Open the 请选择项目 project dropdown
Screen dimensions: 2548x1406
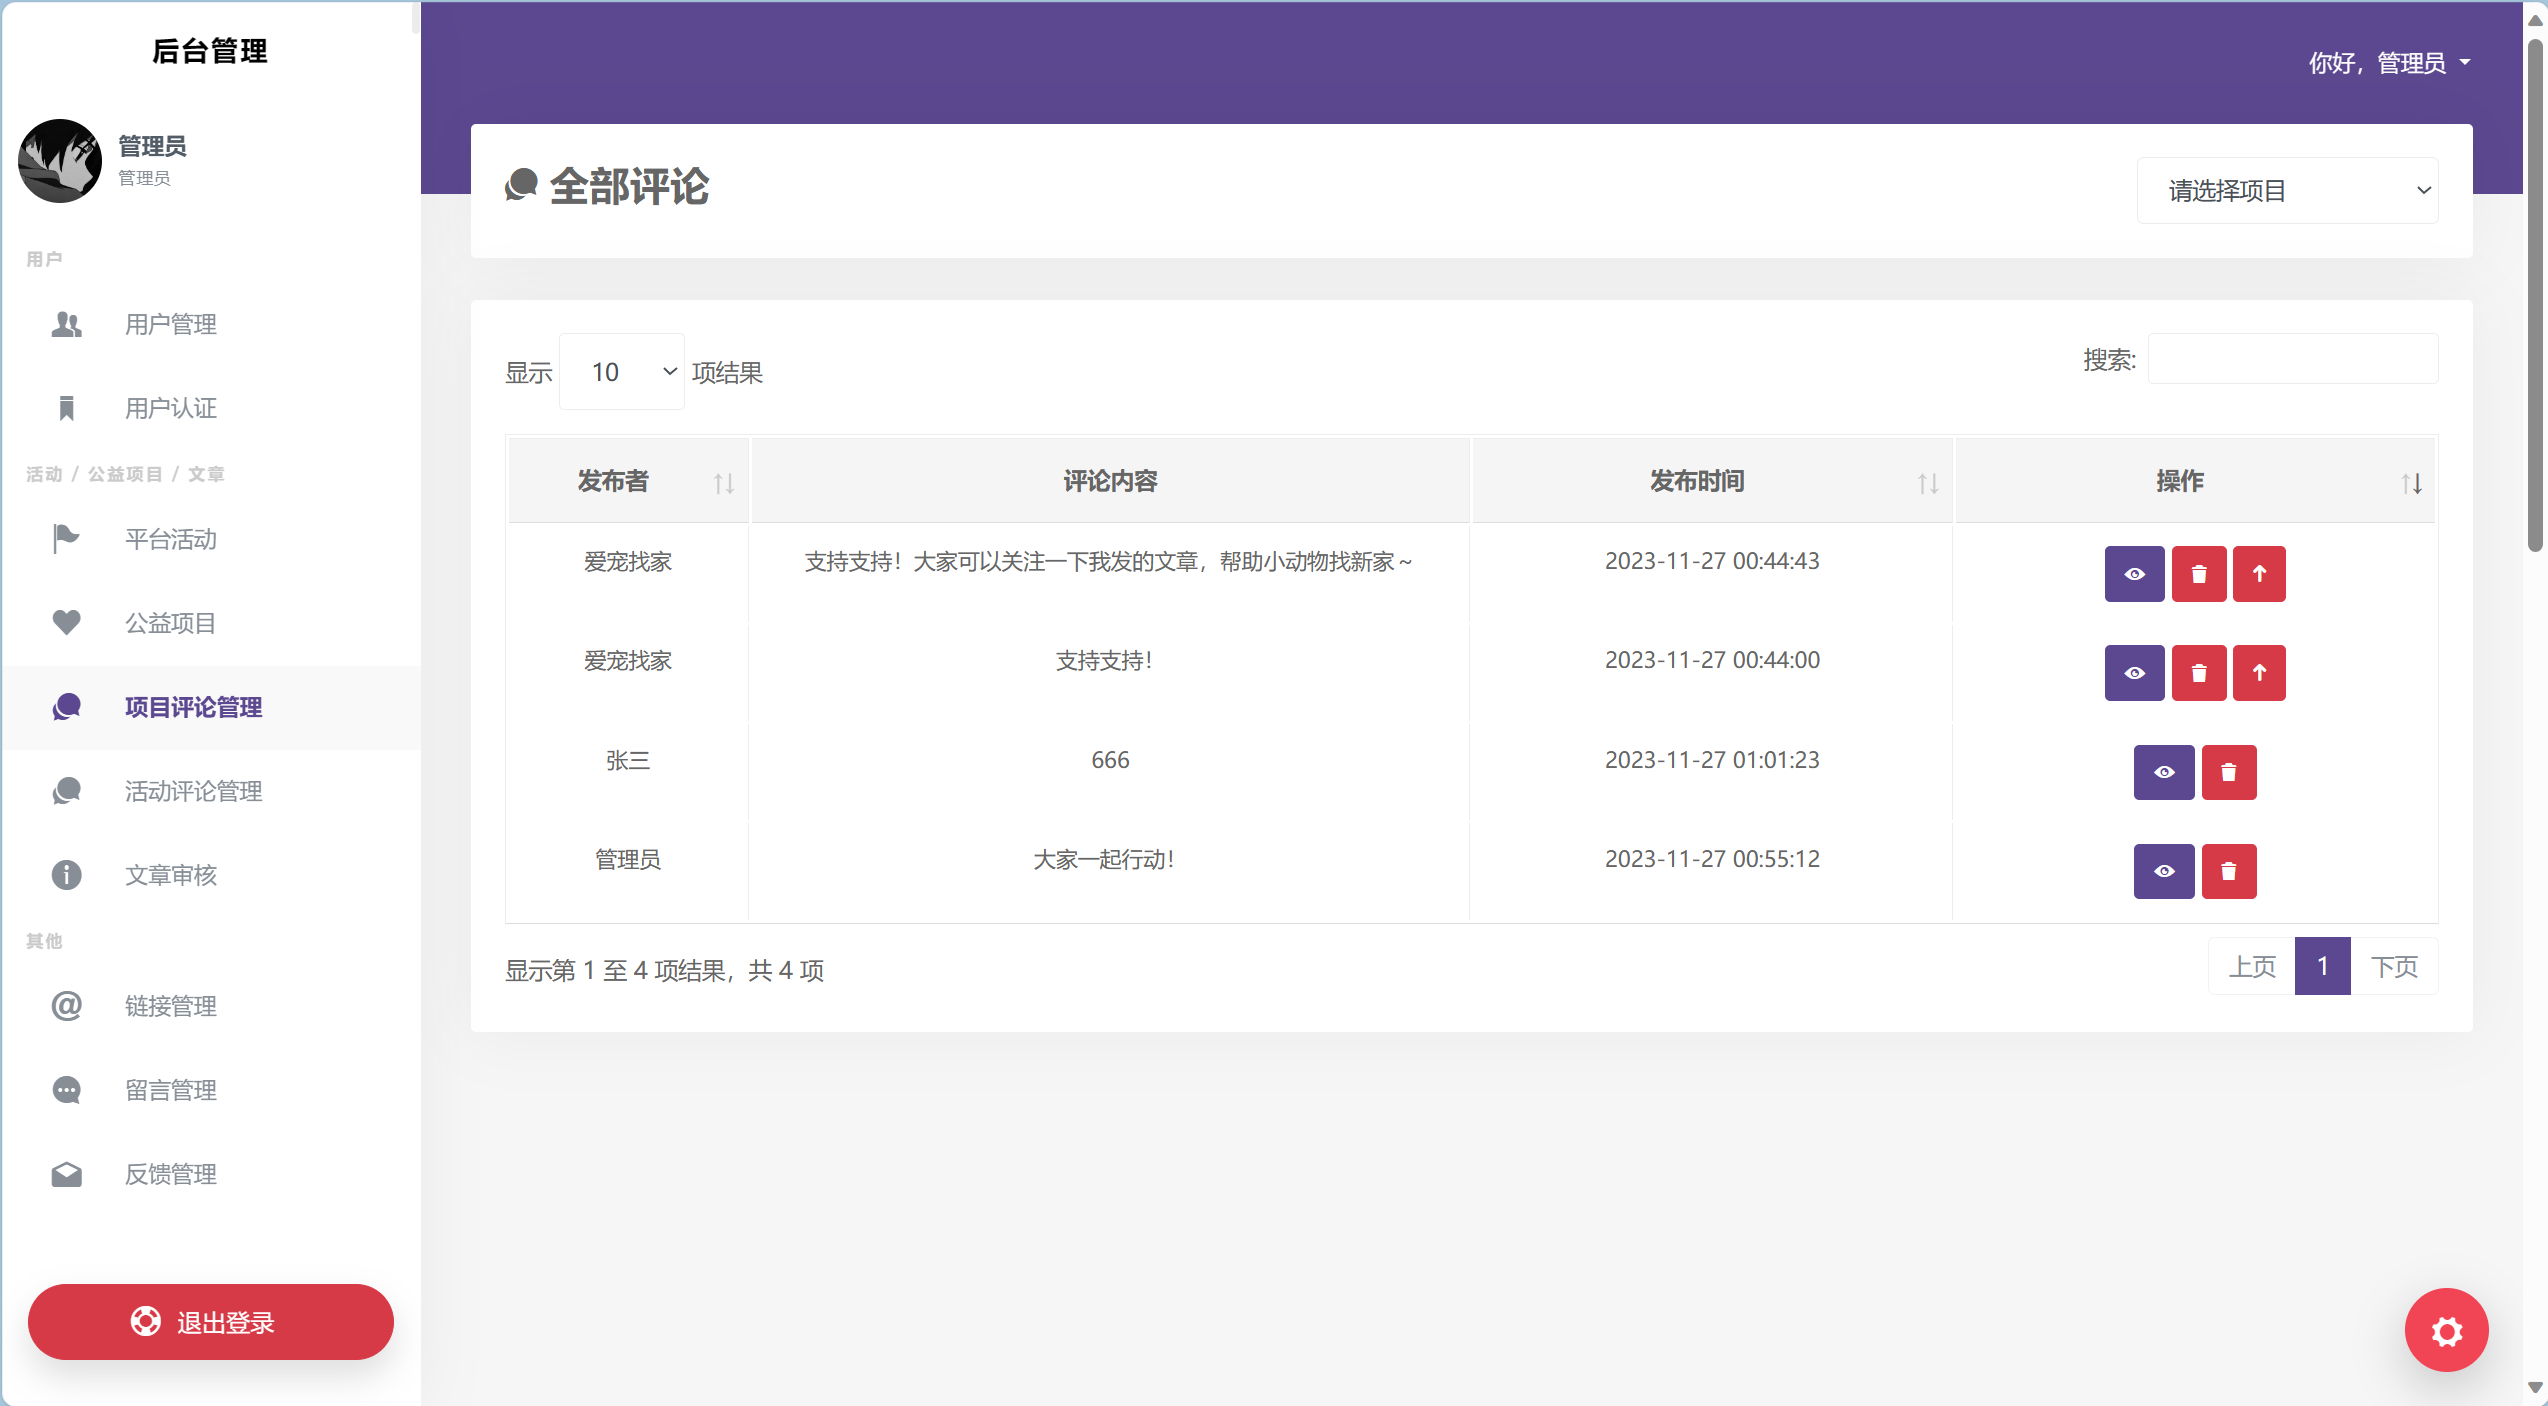2287,190
